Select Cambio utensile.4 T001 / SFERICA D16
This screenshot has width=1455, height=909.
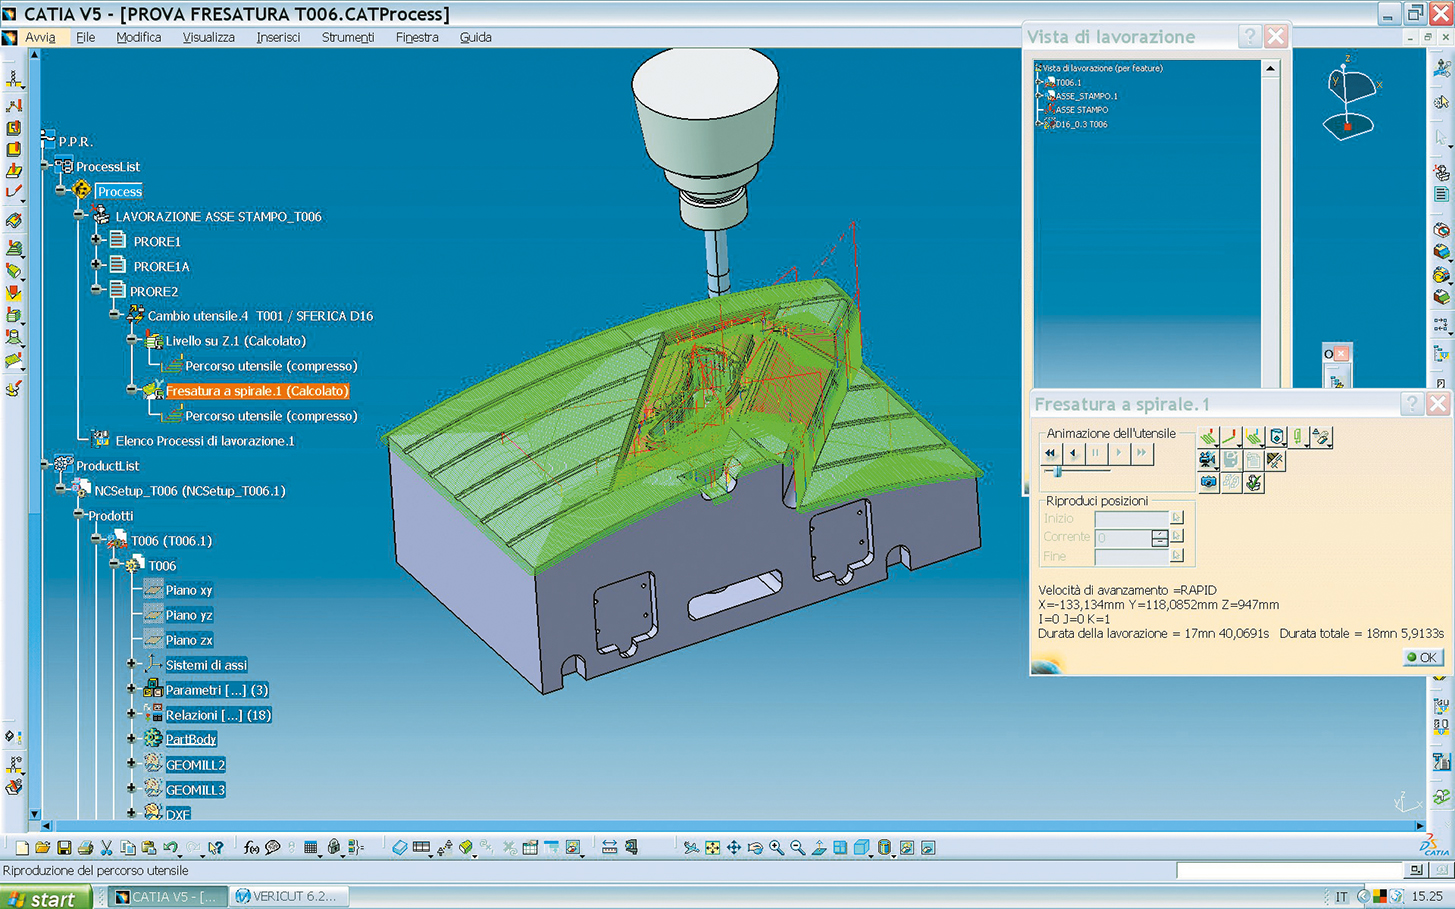(260, 316)
